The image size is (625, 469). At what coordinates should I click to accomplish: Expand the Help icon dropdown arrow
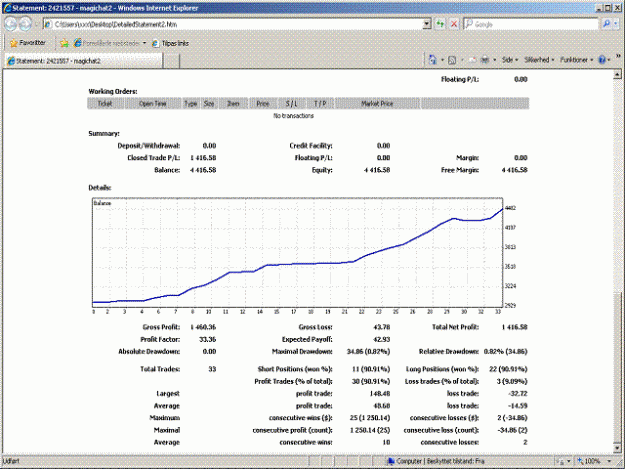(609, 60)
